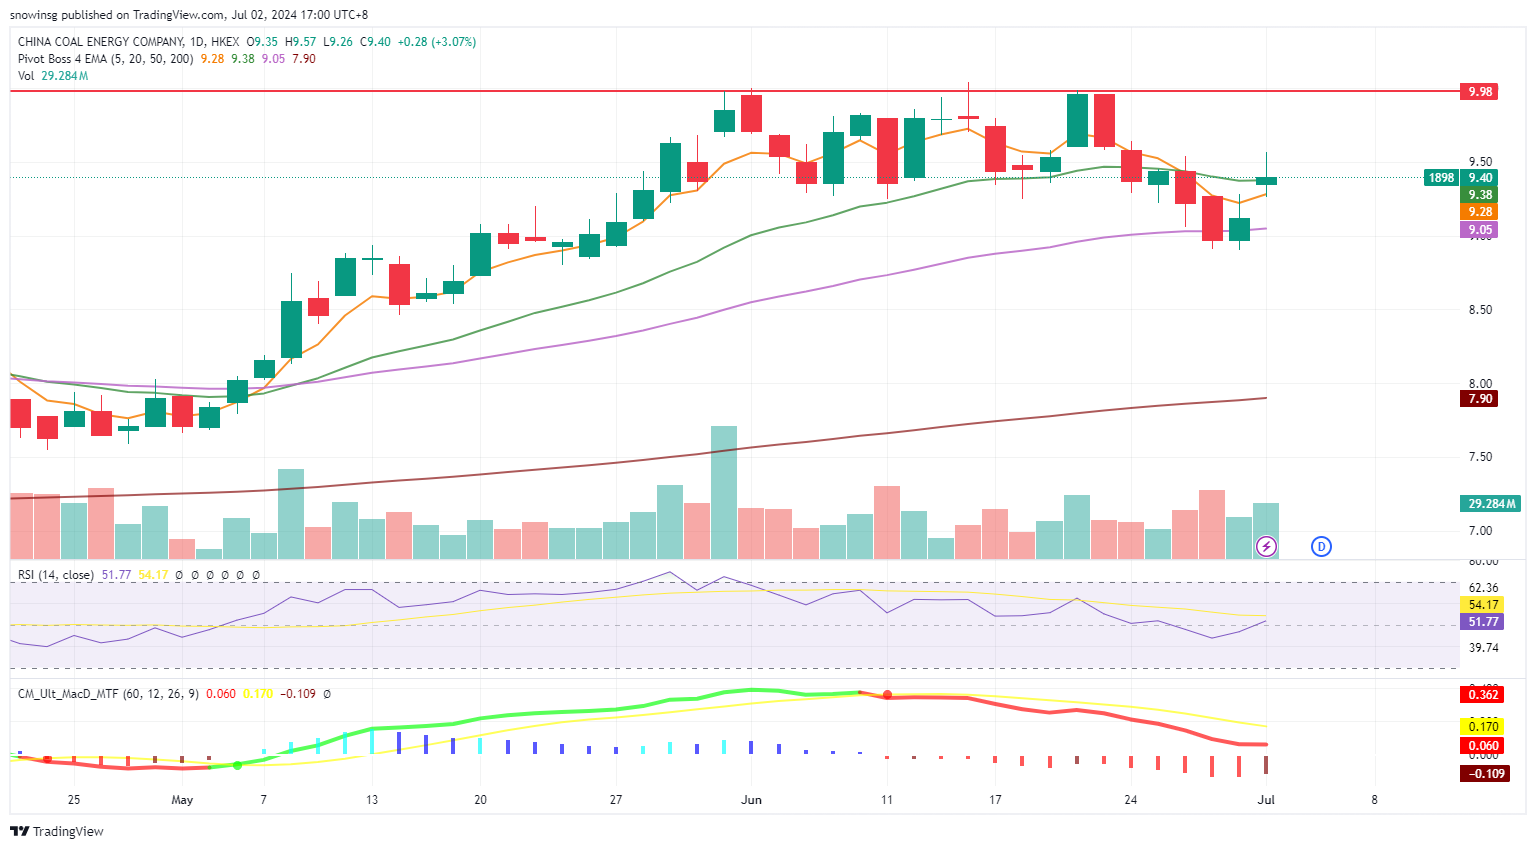
Task: Click the close value C9.40 in legend
Action: click(x=375, y=42)
